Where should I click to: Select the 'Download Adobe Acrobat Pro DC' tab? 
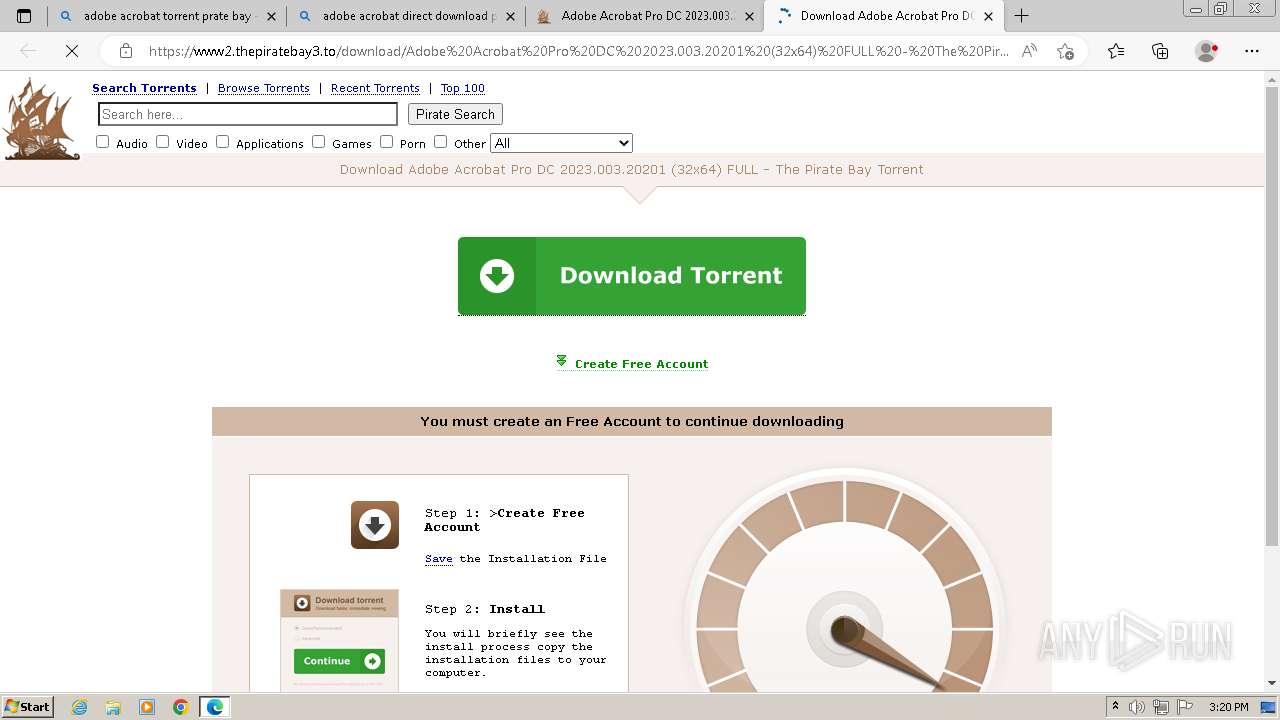(x=884, y=16)
